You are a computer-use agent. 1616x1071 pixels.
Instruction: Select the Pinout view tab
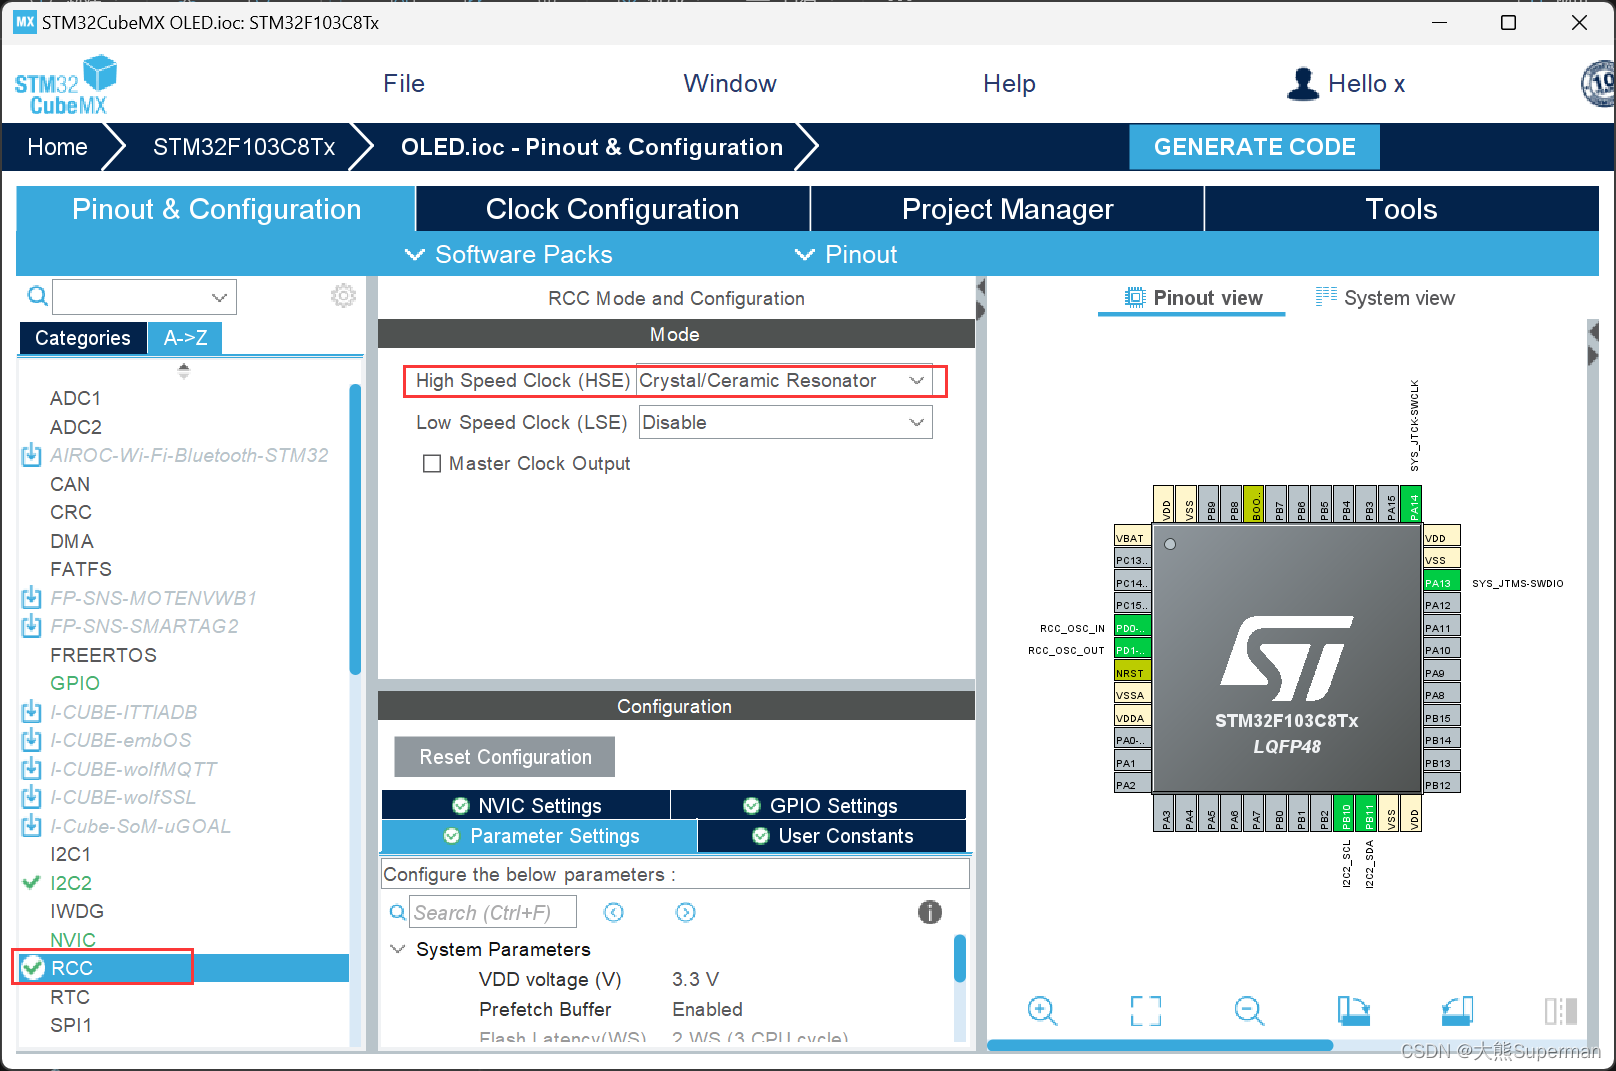[1193, 298]
